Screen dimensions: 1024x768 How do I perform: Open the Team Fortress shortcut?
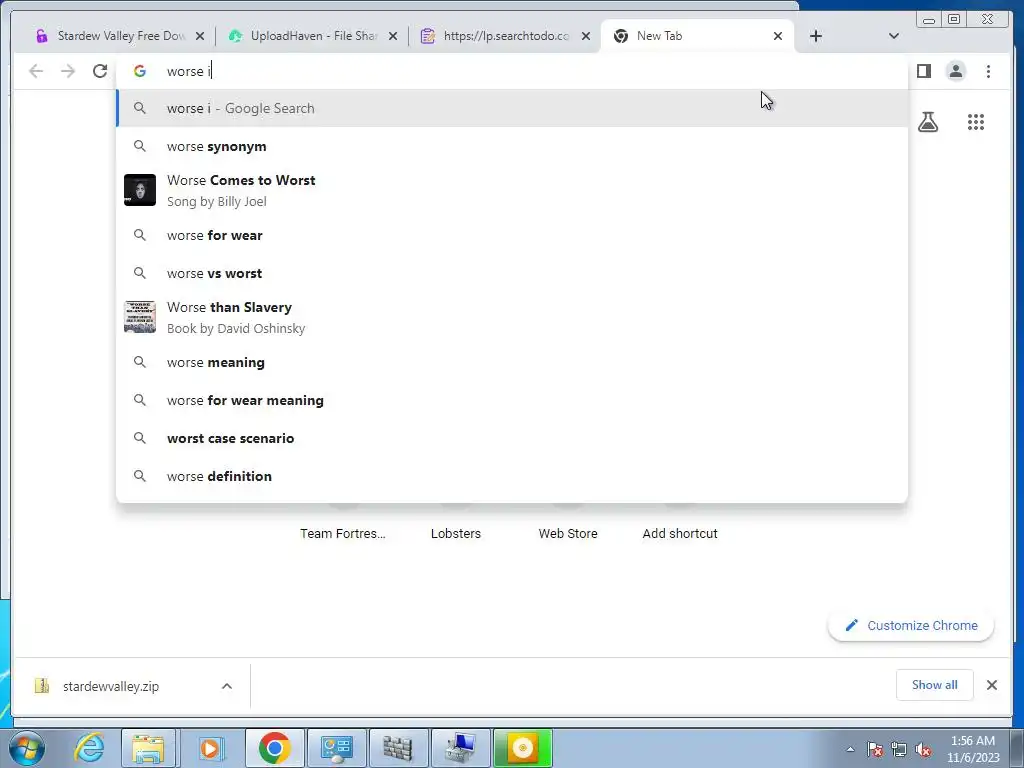343,533
